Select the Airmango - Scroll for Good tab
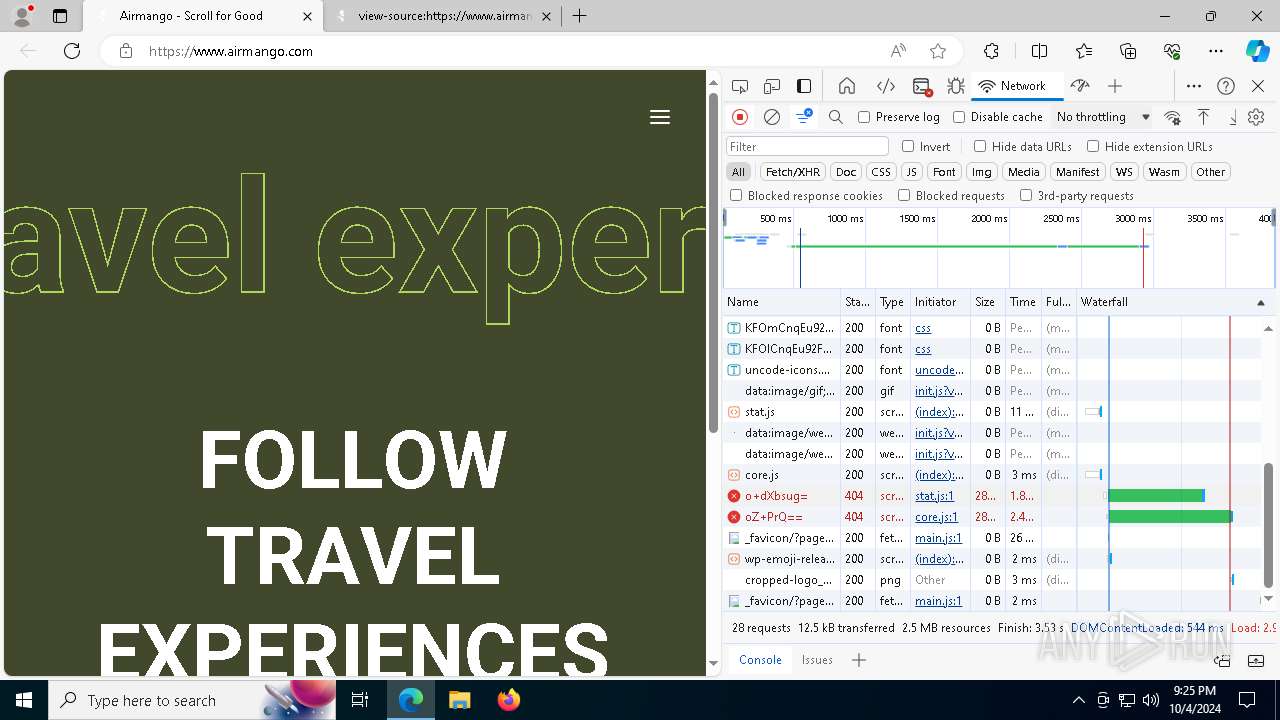The image size is (1280, 720). [x=203, y=16]
